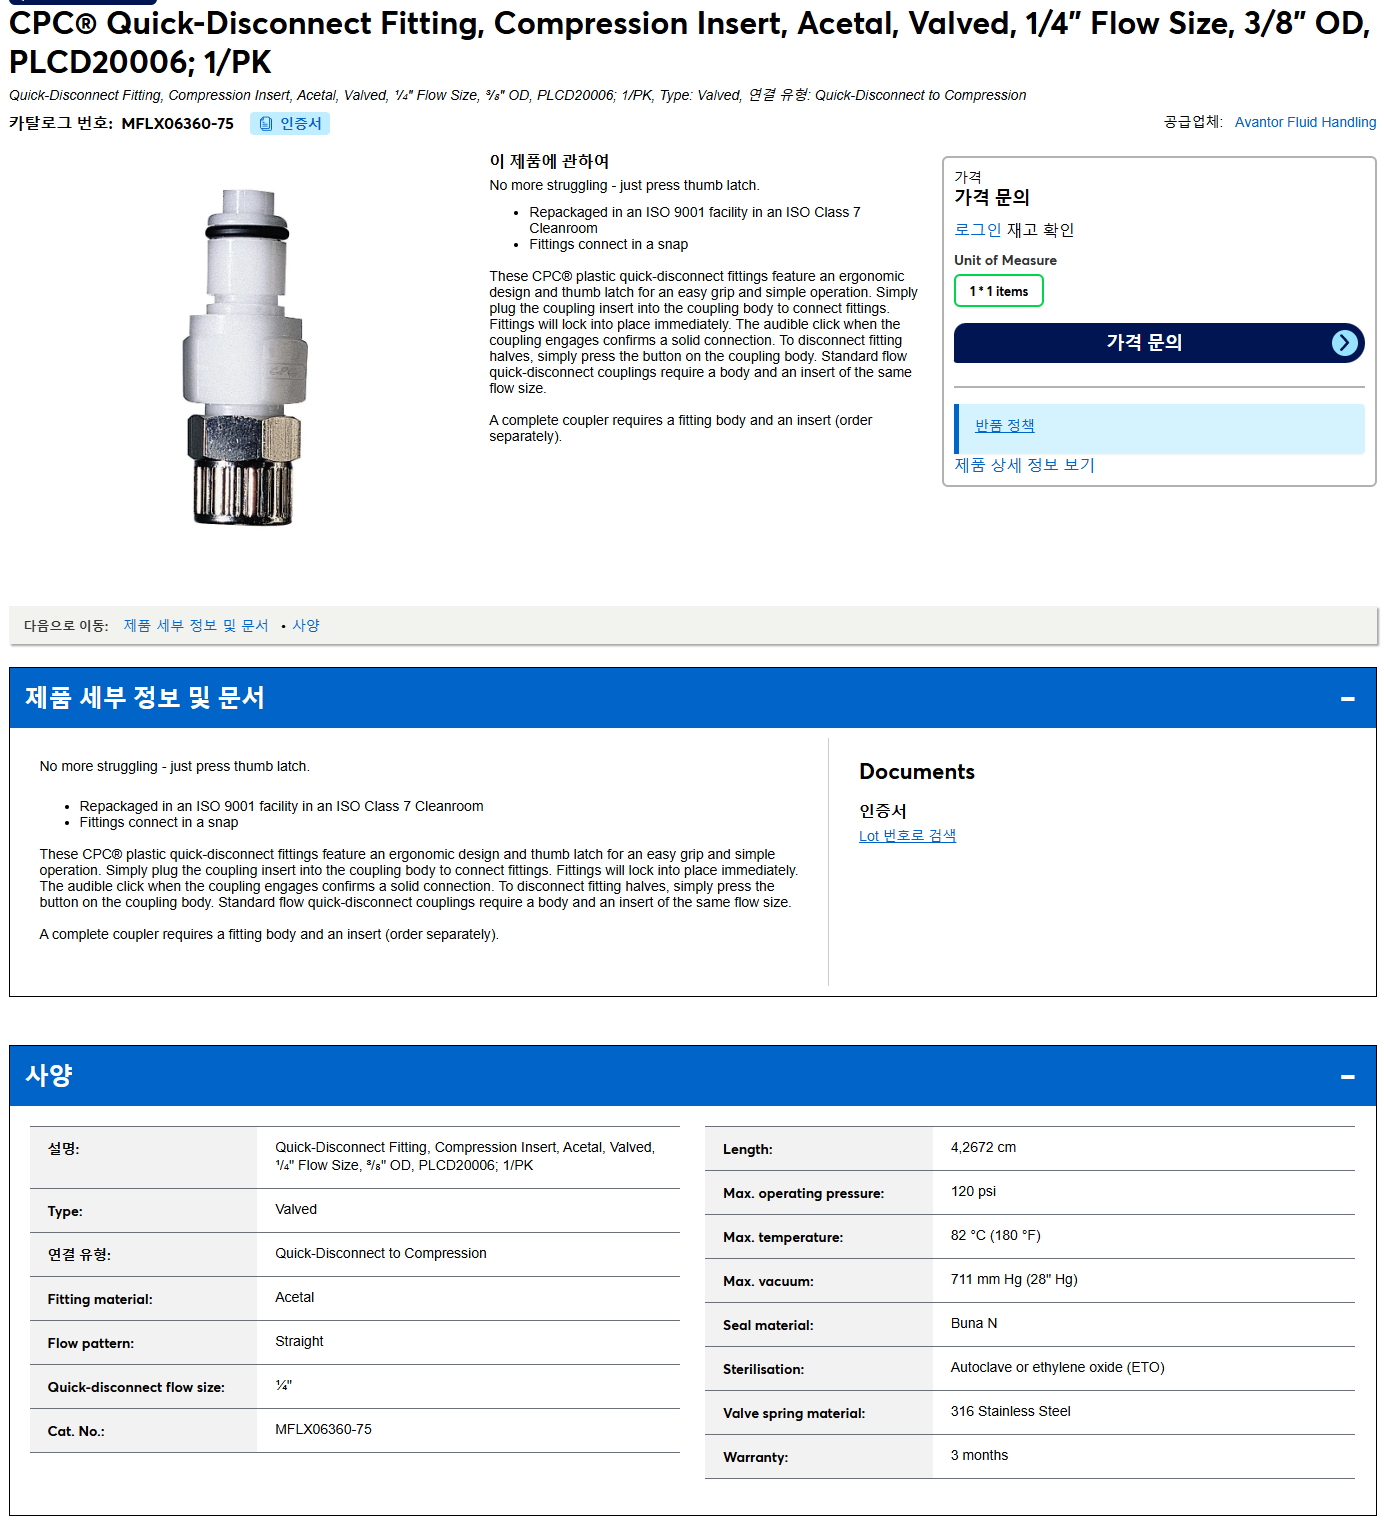
Task: Click the 'Valved' type value in specifications
Action: (296, 1210)
